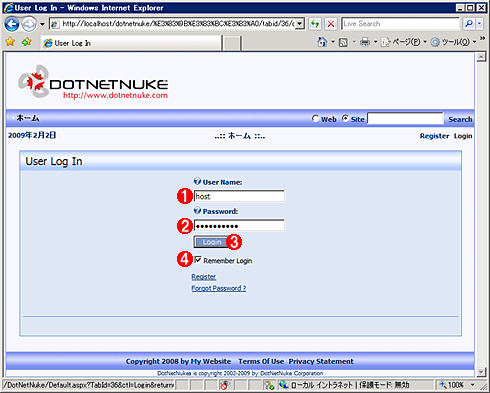Toggle the Remember Login checkbox
Screen dimensions: 490x393
198,260
